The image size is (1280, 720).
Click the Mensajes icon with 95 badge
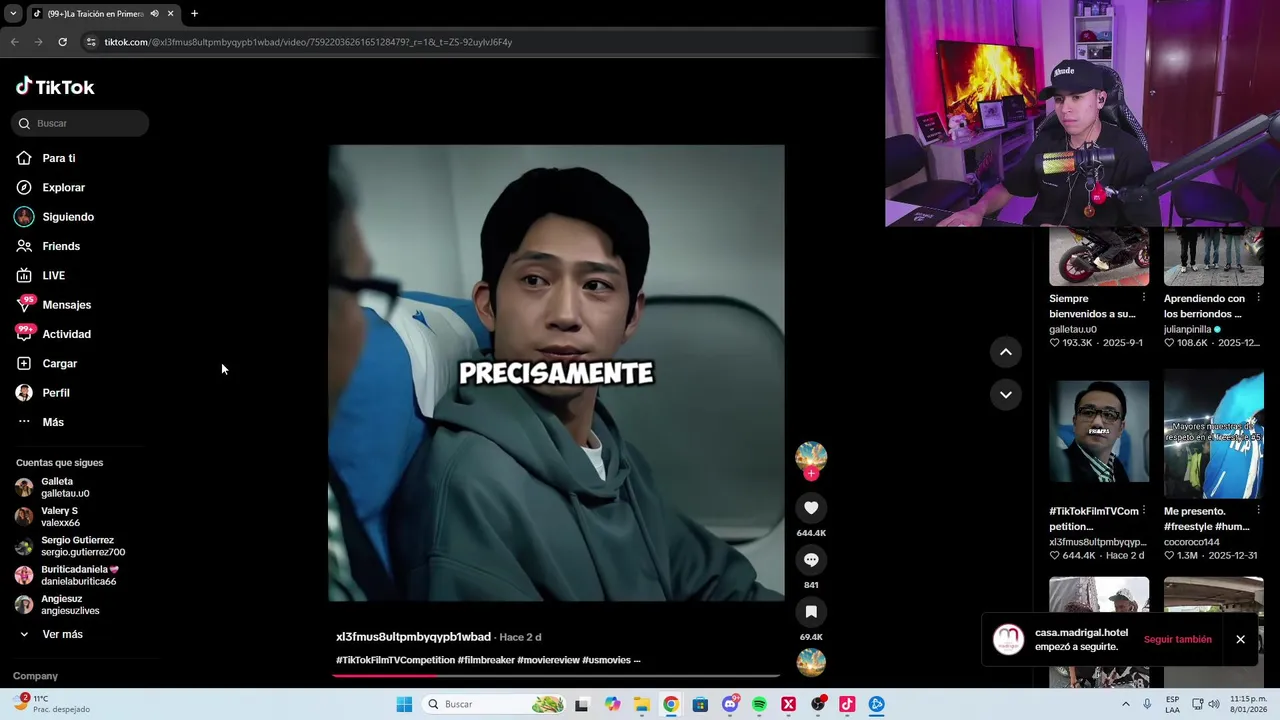(24, 304)
